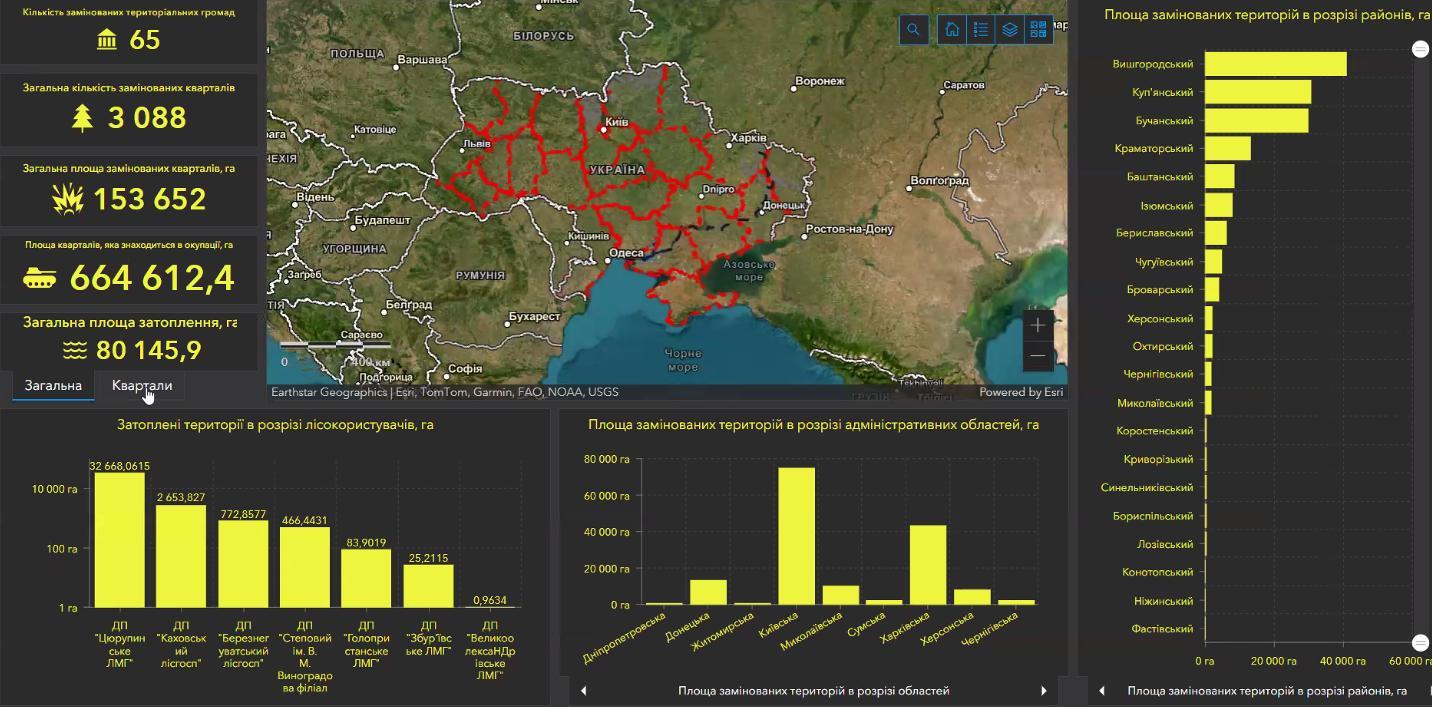The image size is (1432, 707).
Task: Click the Київська bar in oblast chart
Action: pyautogui.click(x=796, y=536)
